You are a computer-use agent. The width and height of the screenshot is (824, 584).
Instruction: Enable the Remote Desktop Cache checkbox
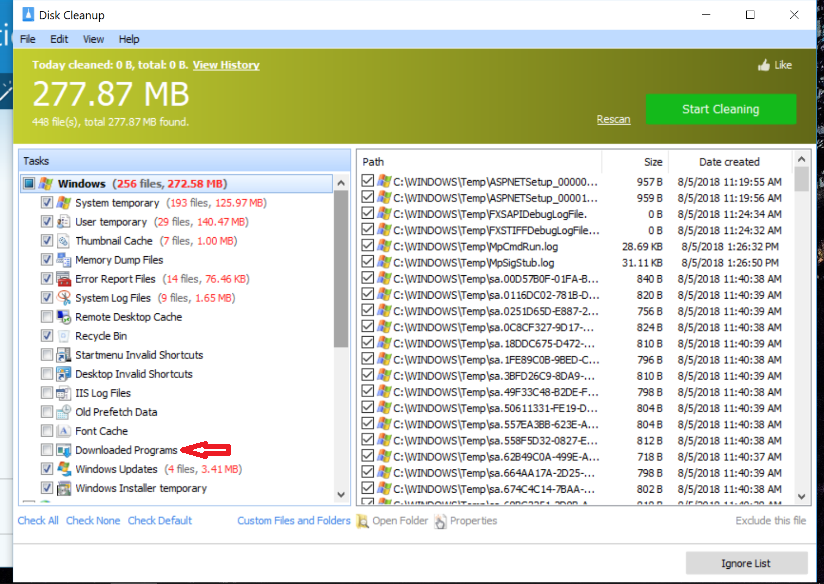click(x=47, y=317)
